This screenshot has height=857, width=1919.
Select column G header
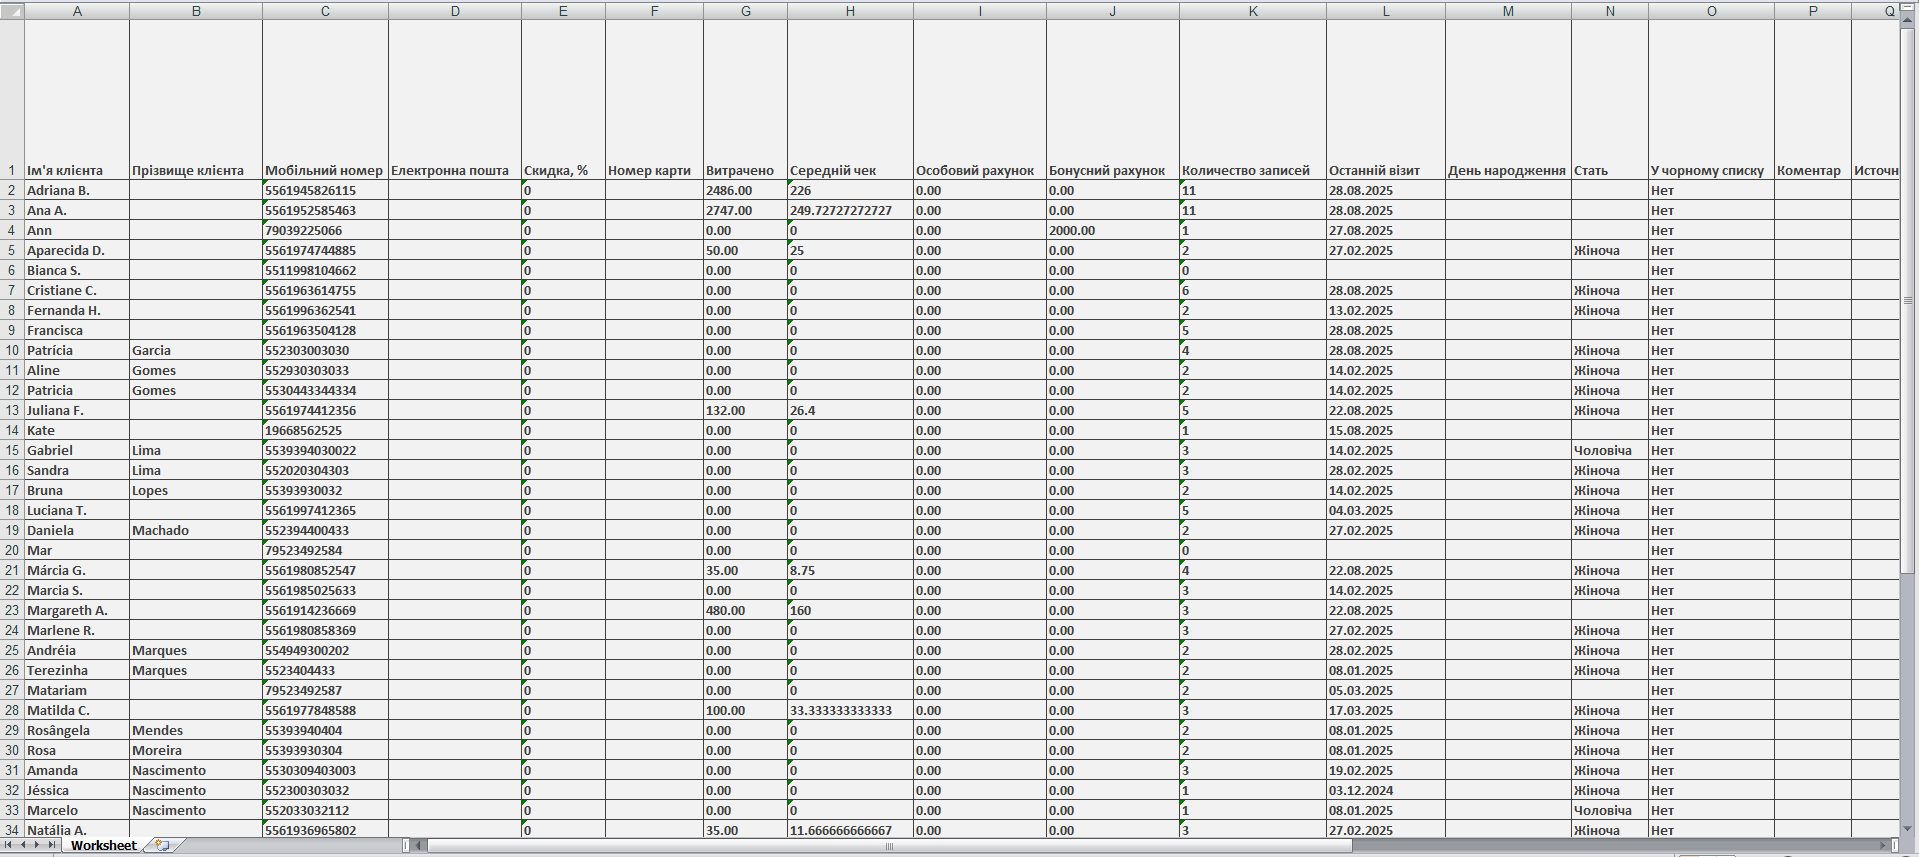click(745, 11)
